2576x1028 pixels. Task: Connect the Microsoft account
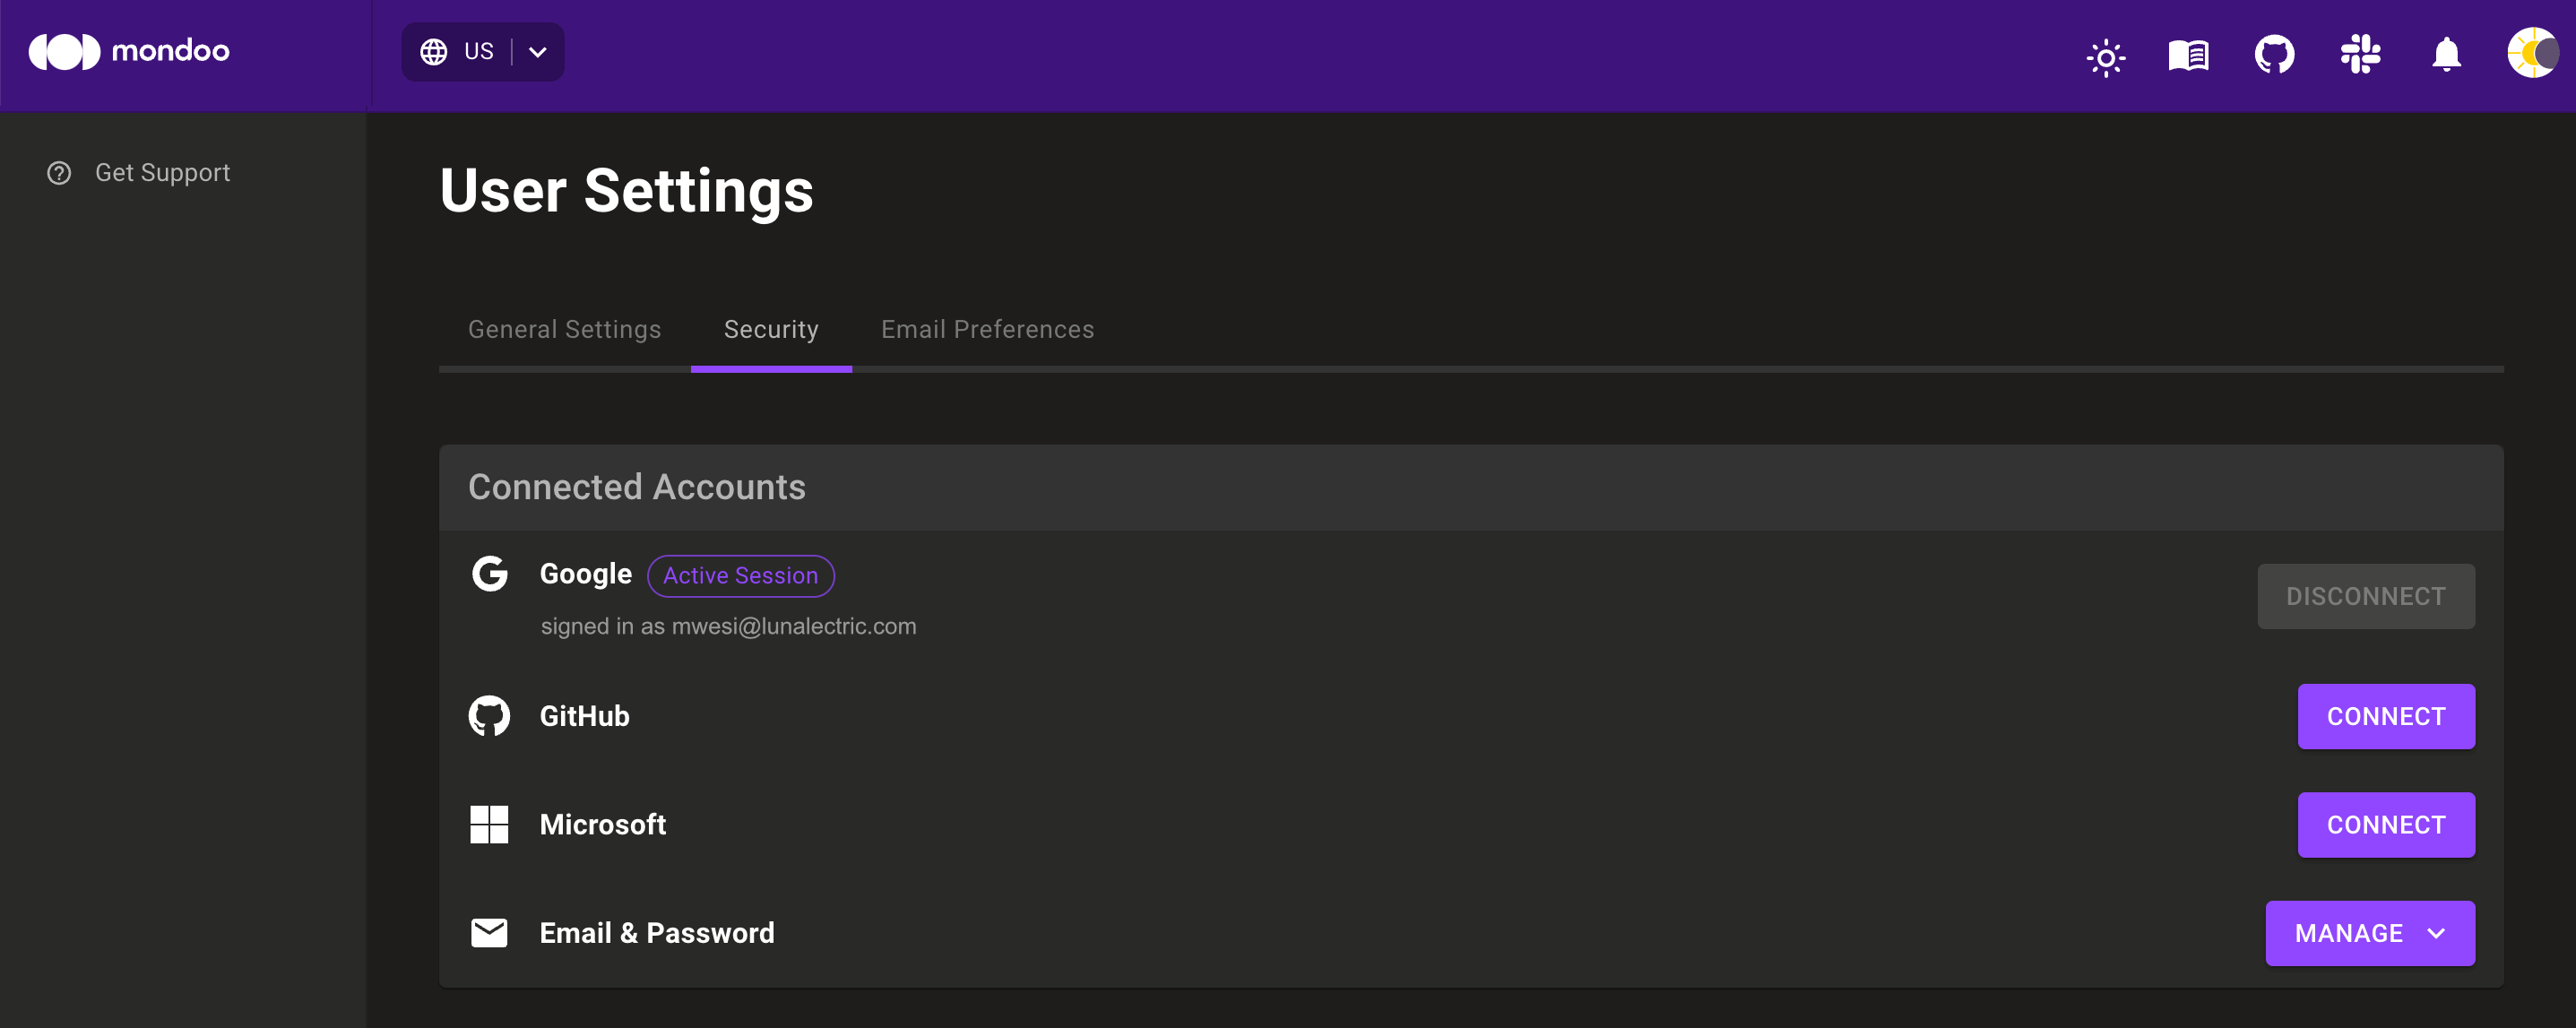pos(2385,825)
